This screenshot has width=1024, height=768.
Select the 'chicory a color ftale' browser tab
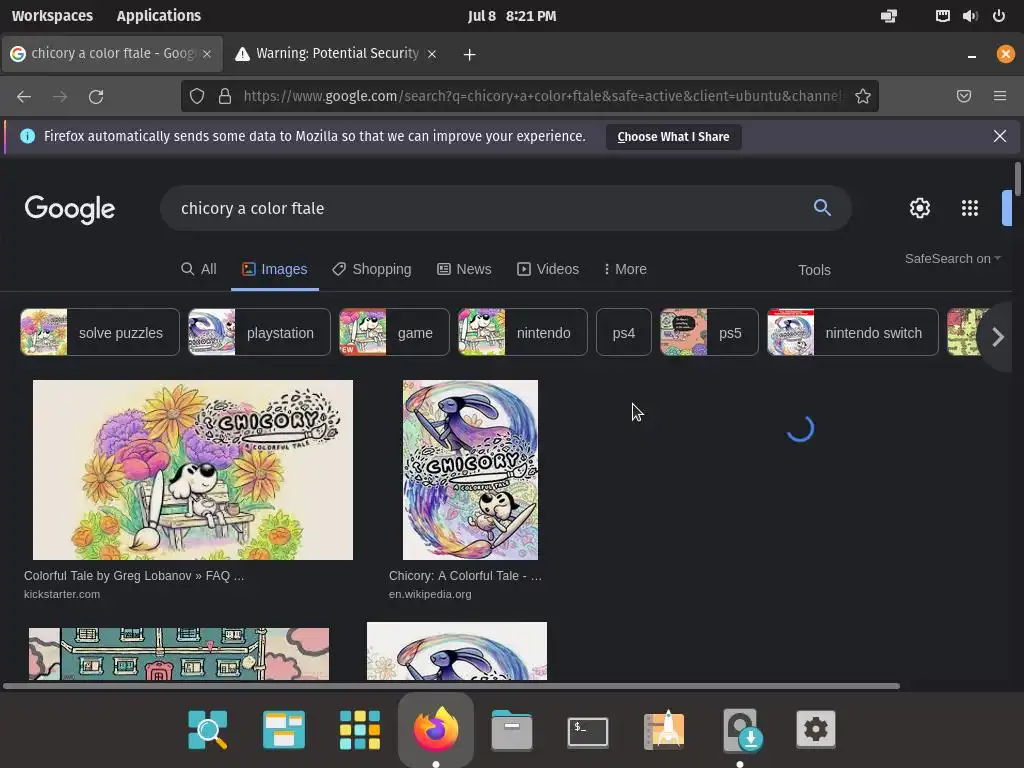click(112, 54)
